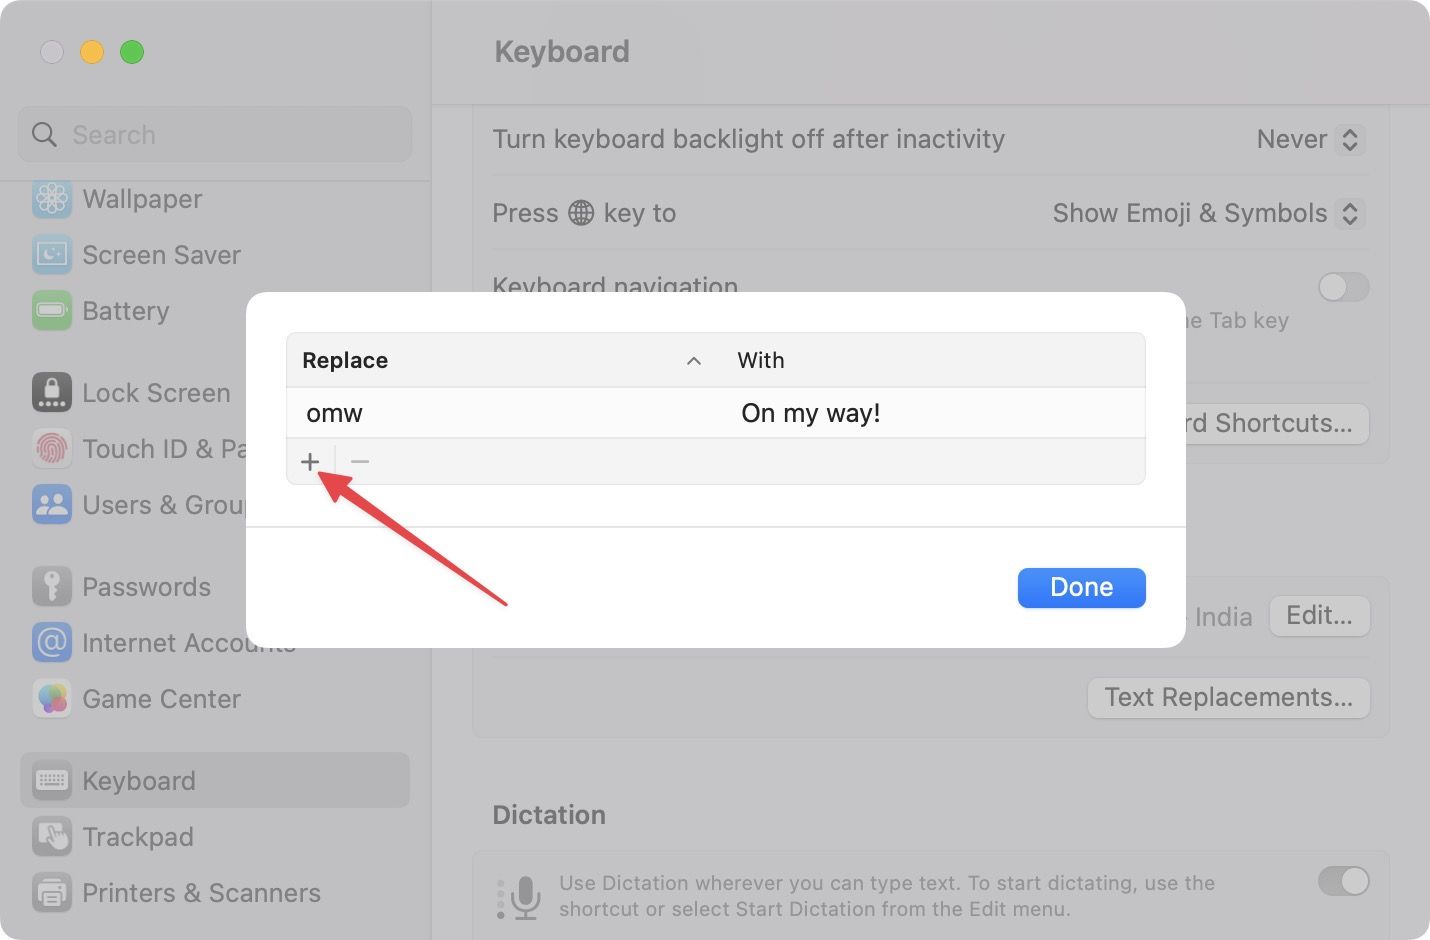This screenshot has height=940, width=1430.
Task: Select the Lock Screen padlock icon
Action: pos(52,393)
